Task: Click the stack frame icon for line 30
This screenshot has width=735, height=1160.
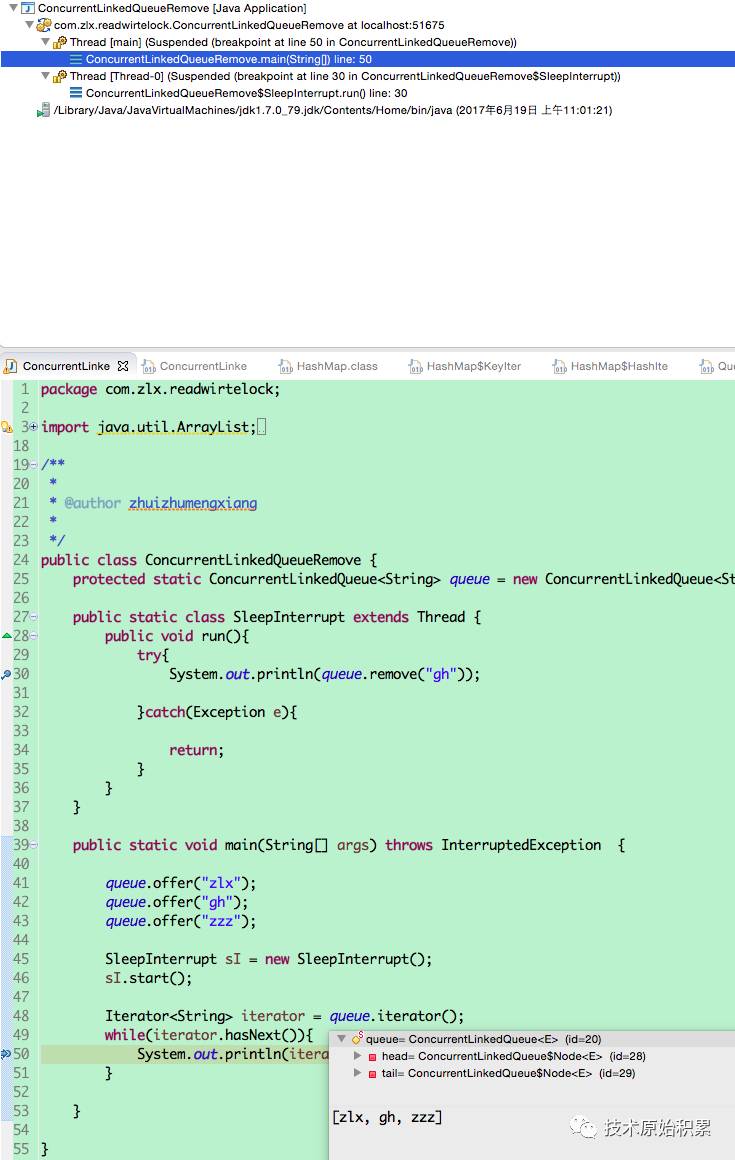Action: coord(75,93)
